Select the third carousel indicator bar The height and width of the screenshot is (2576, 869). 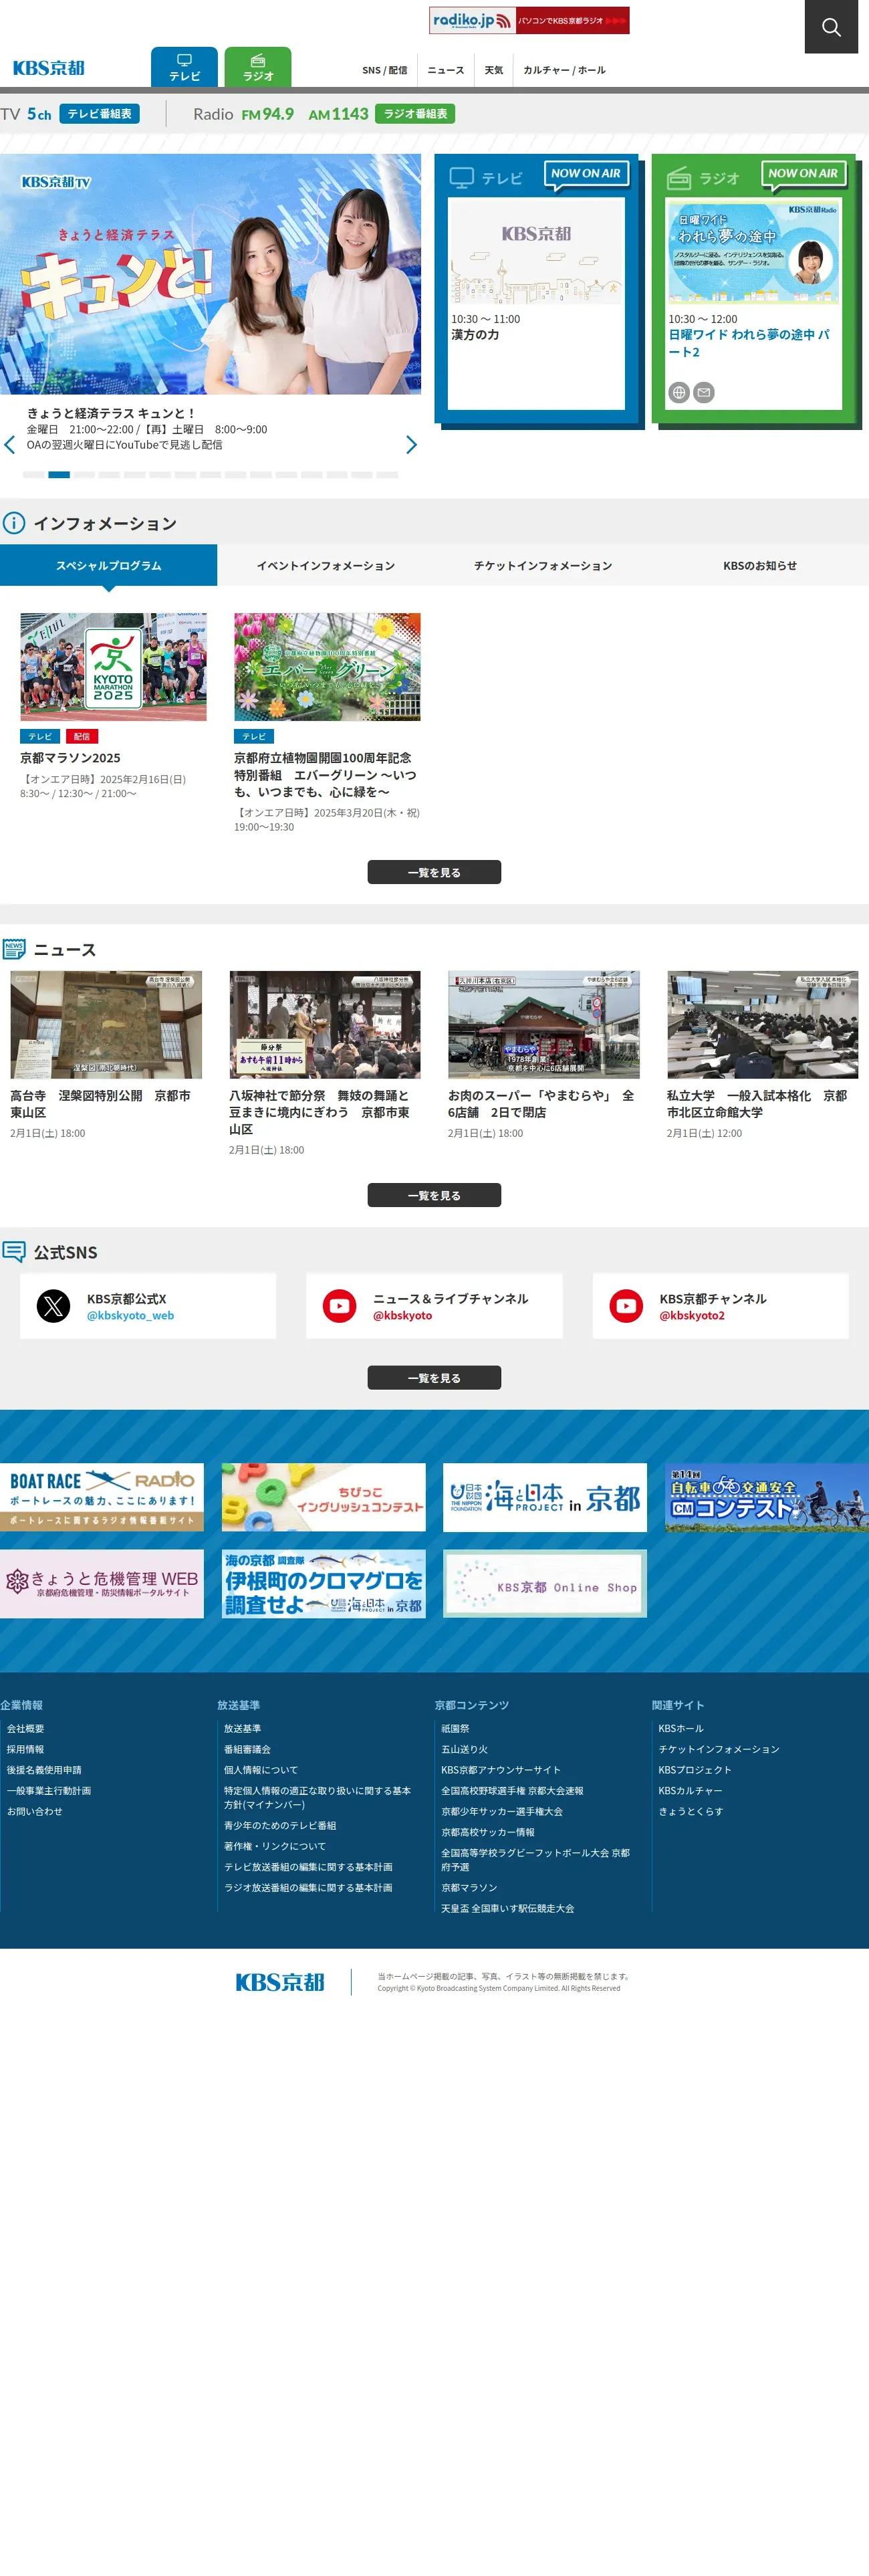(x=84, y=475)
